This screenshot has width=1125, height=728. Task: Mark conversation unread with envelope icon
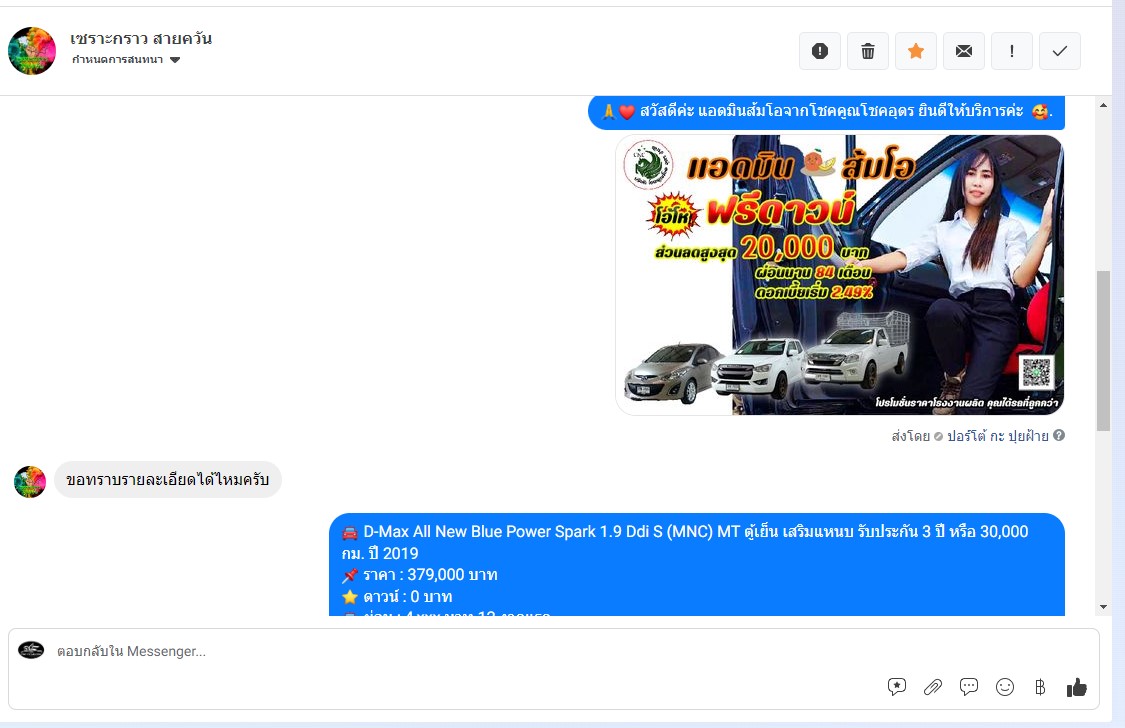click(x=964, y=51)
